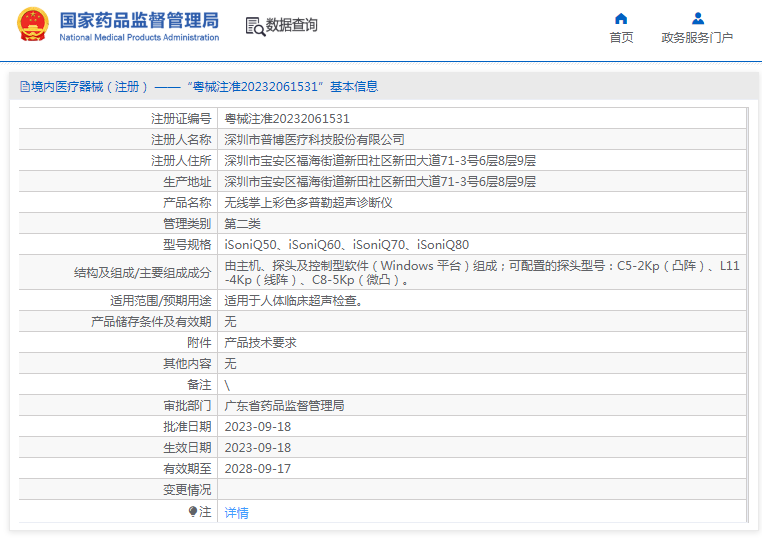Click the model list starting with iSoniQ50

click(x=346, y=244)
